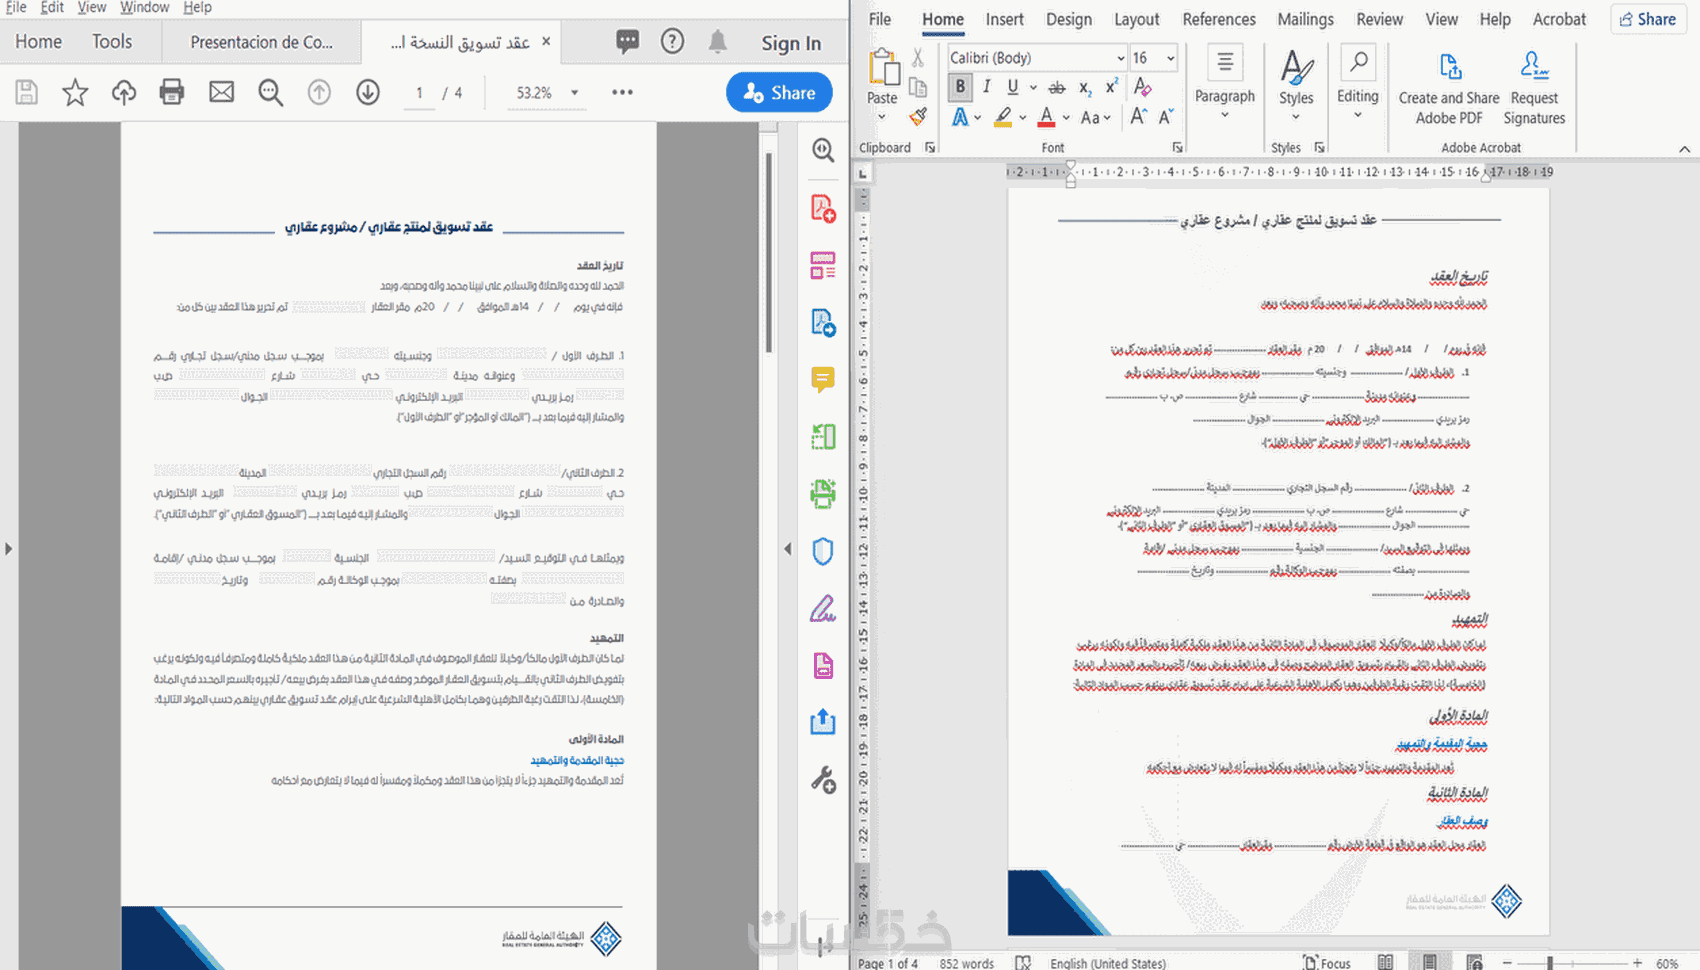Switch Word to Web Layout view
The height and width of the screenshot is (970, 1700).
tap(1474, 963)
